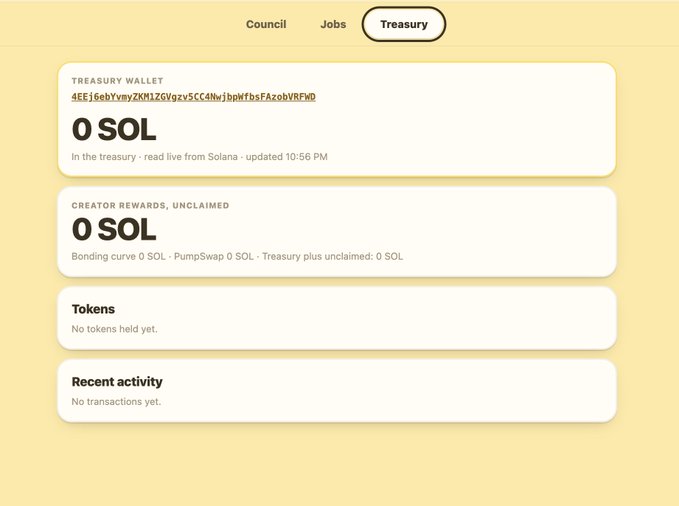679x506 pixels.
Task: Click the Tokens heading
Action: pos(93,309)
